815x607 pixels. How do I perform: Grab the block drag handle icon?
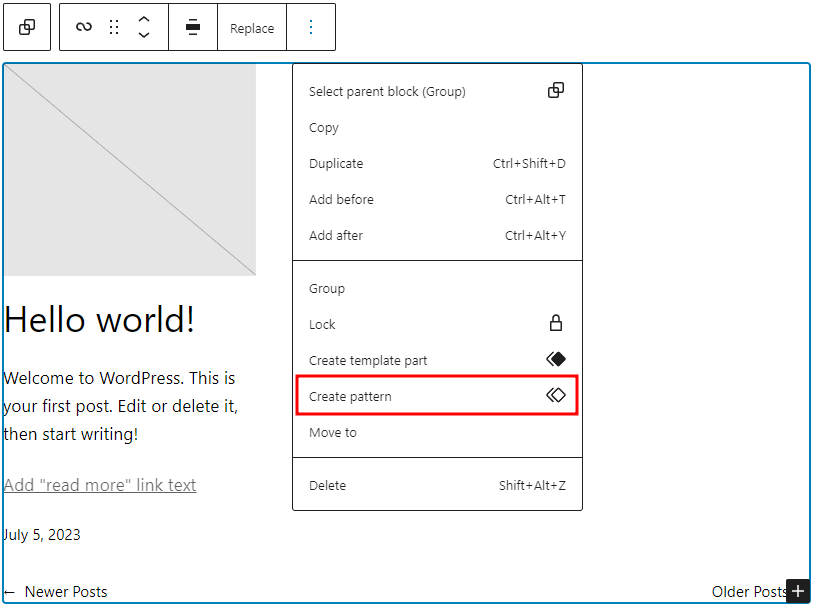(112, 27)
